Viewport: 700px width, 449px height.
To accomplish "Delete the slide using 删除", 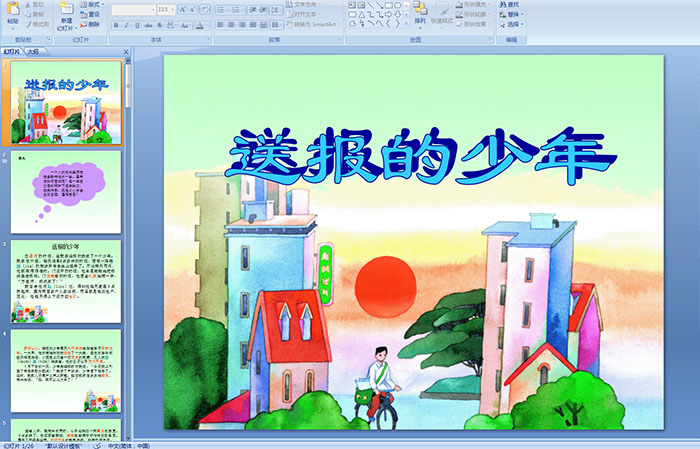I will (x=91, y=24).
